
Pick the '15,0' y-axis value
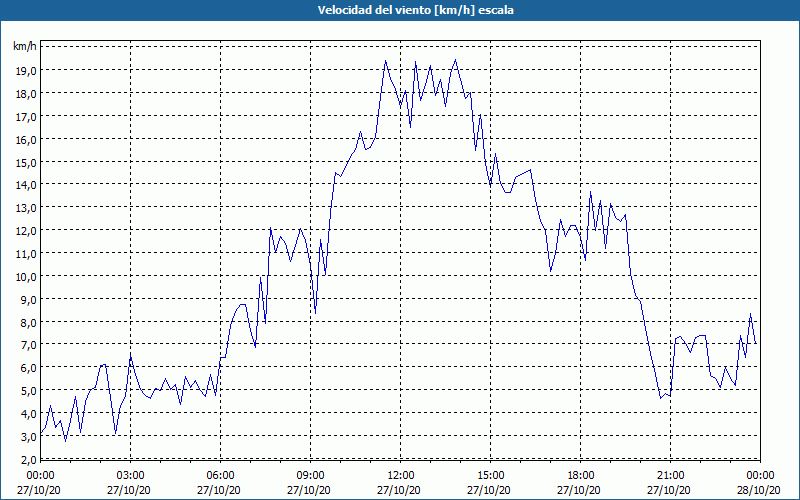[x=26, y=163]
